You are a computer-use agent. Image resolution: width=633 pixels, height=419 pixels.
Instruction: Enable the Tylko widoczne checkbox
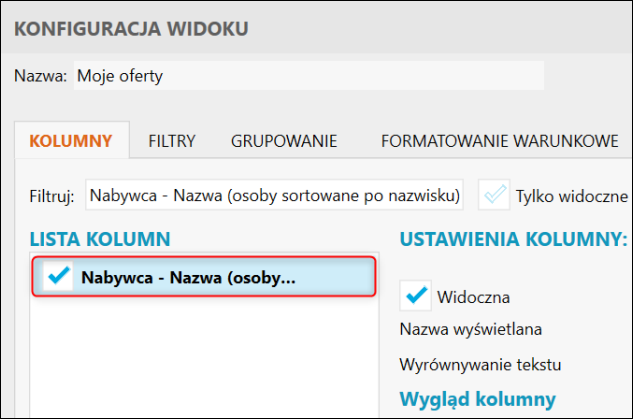(494, 195)
